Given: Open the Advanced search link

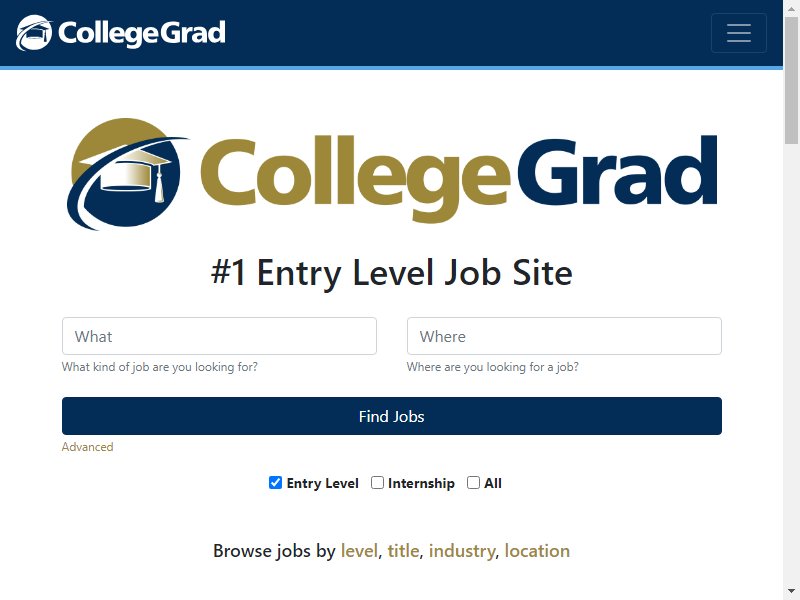Looking at the screenshot, I should [x=87, y=447].
